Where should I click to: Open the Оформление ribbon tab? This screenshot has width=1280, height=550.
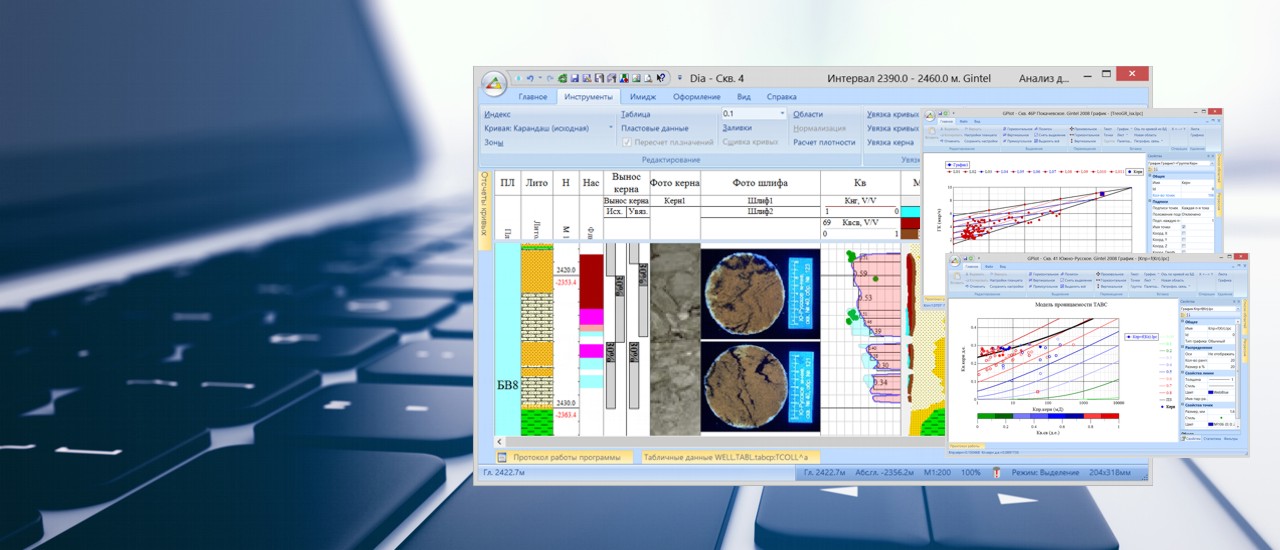696,97
